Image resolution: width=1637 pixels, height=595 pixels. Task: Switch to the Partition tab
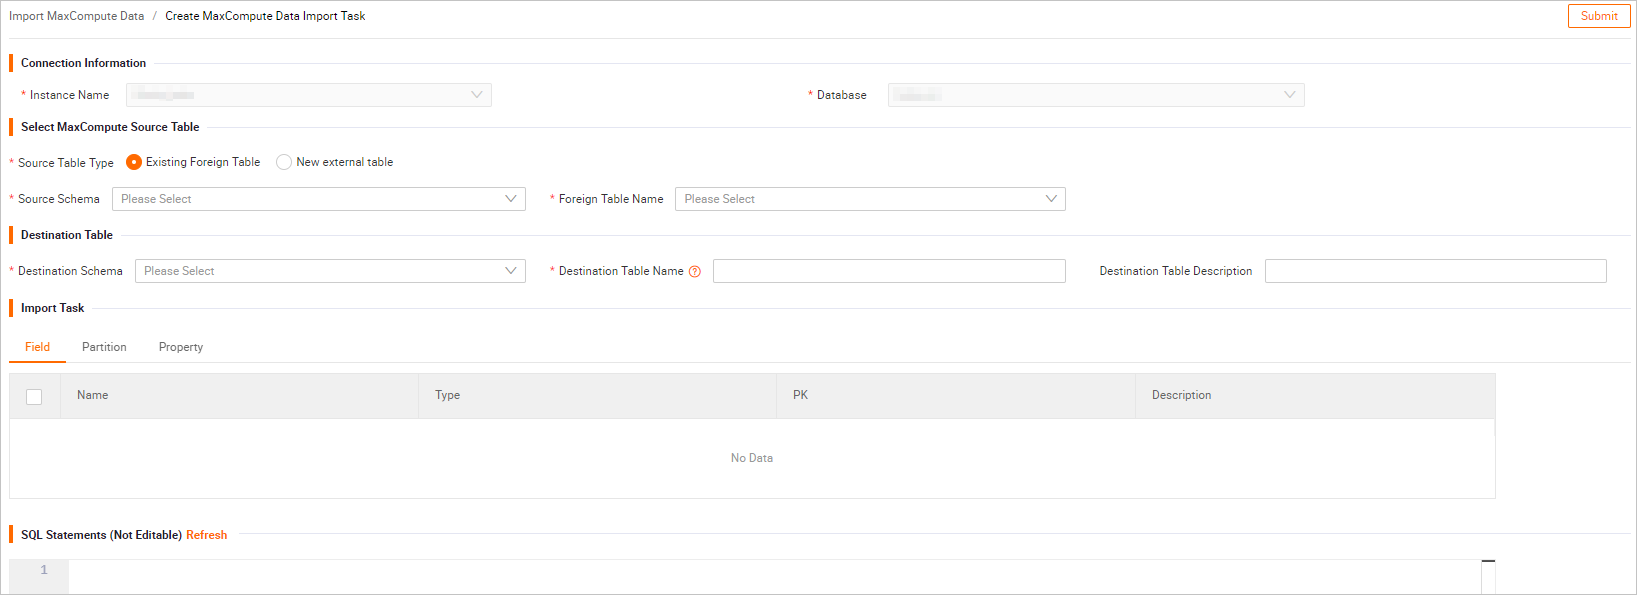coord(104,347)
